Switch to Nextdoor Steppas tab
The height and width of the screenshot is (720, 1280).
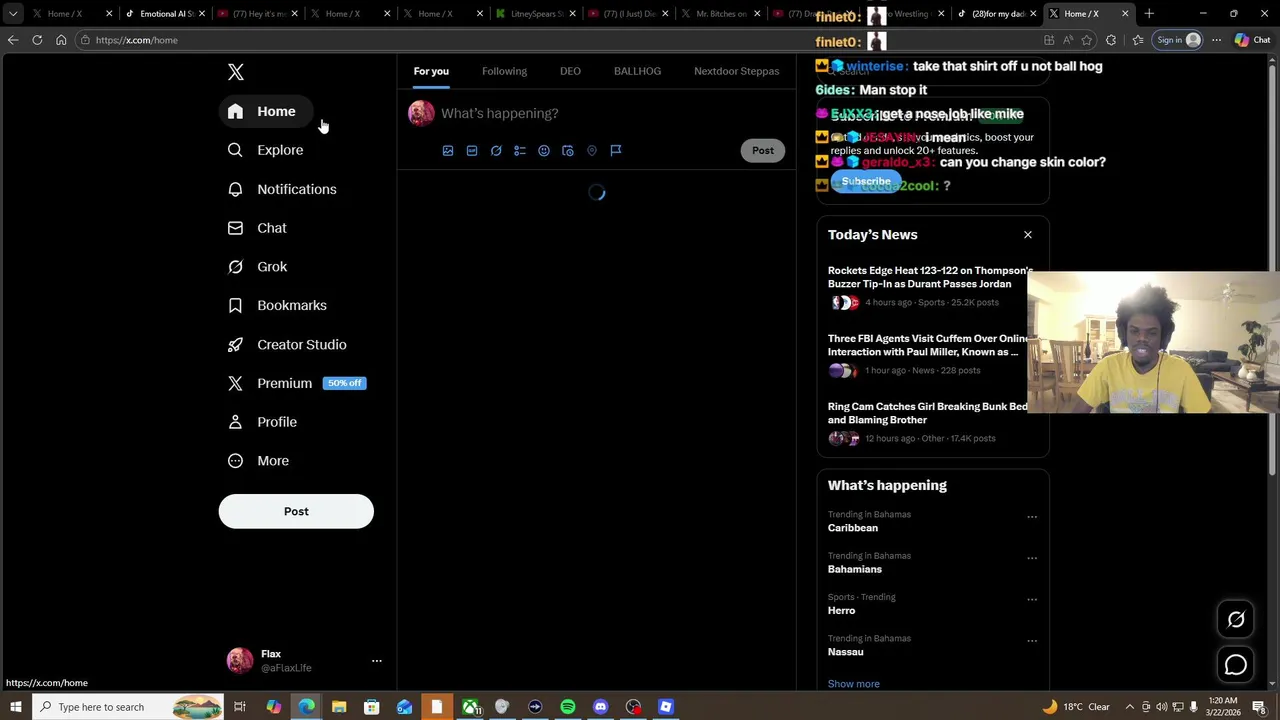tap(736, 71)
